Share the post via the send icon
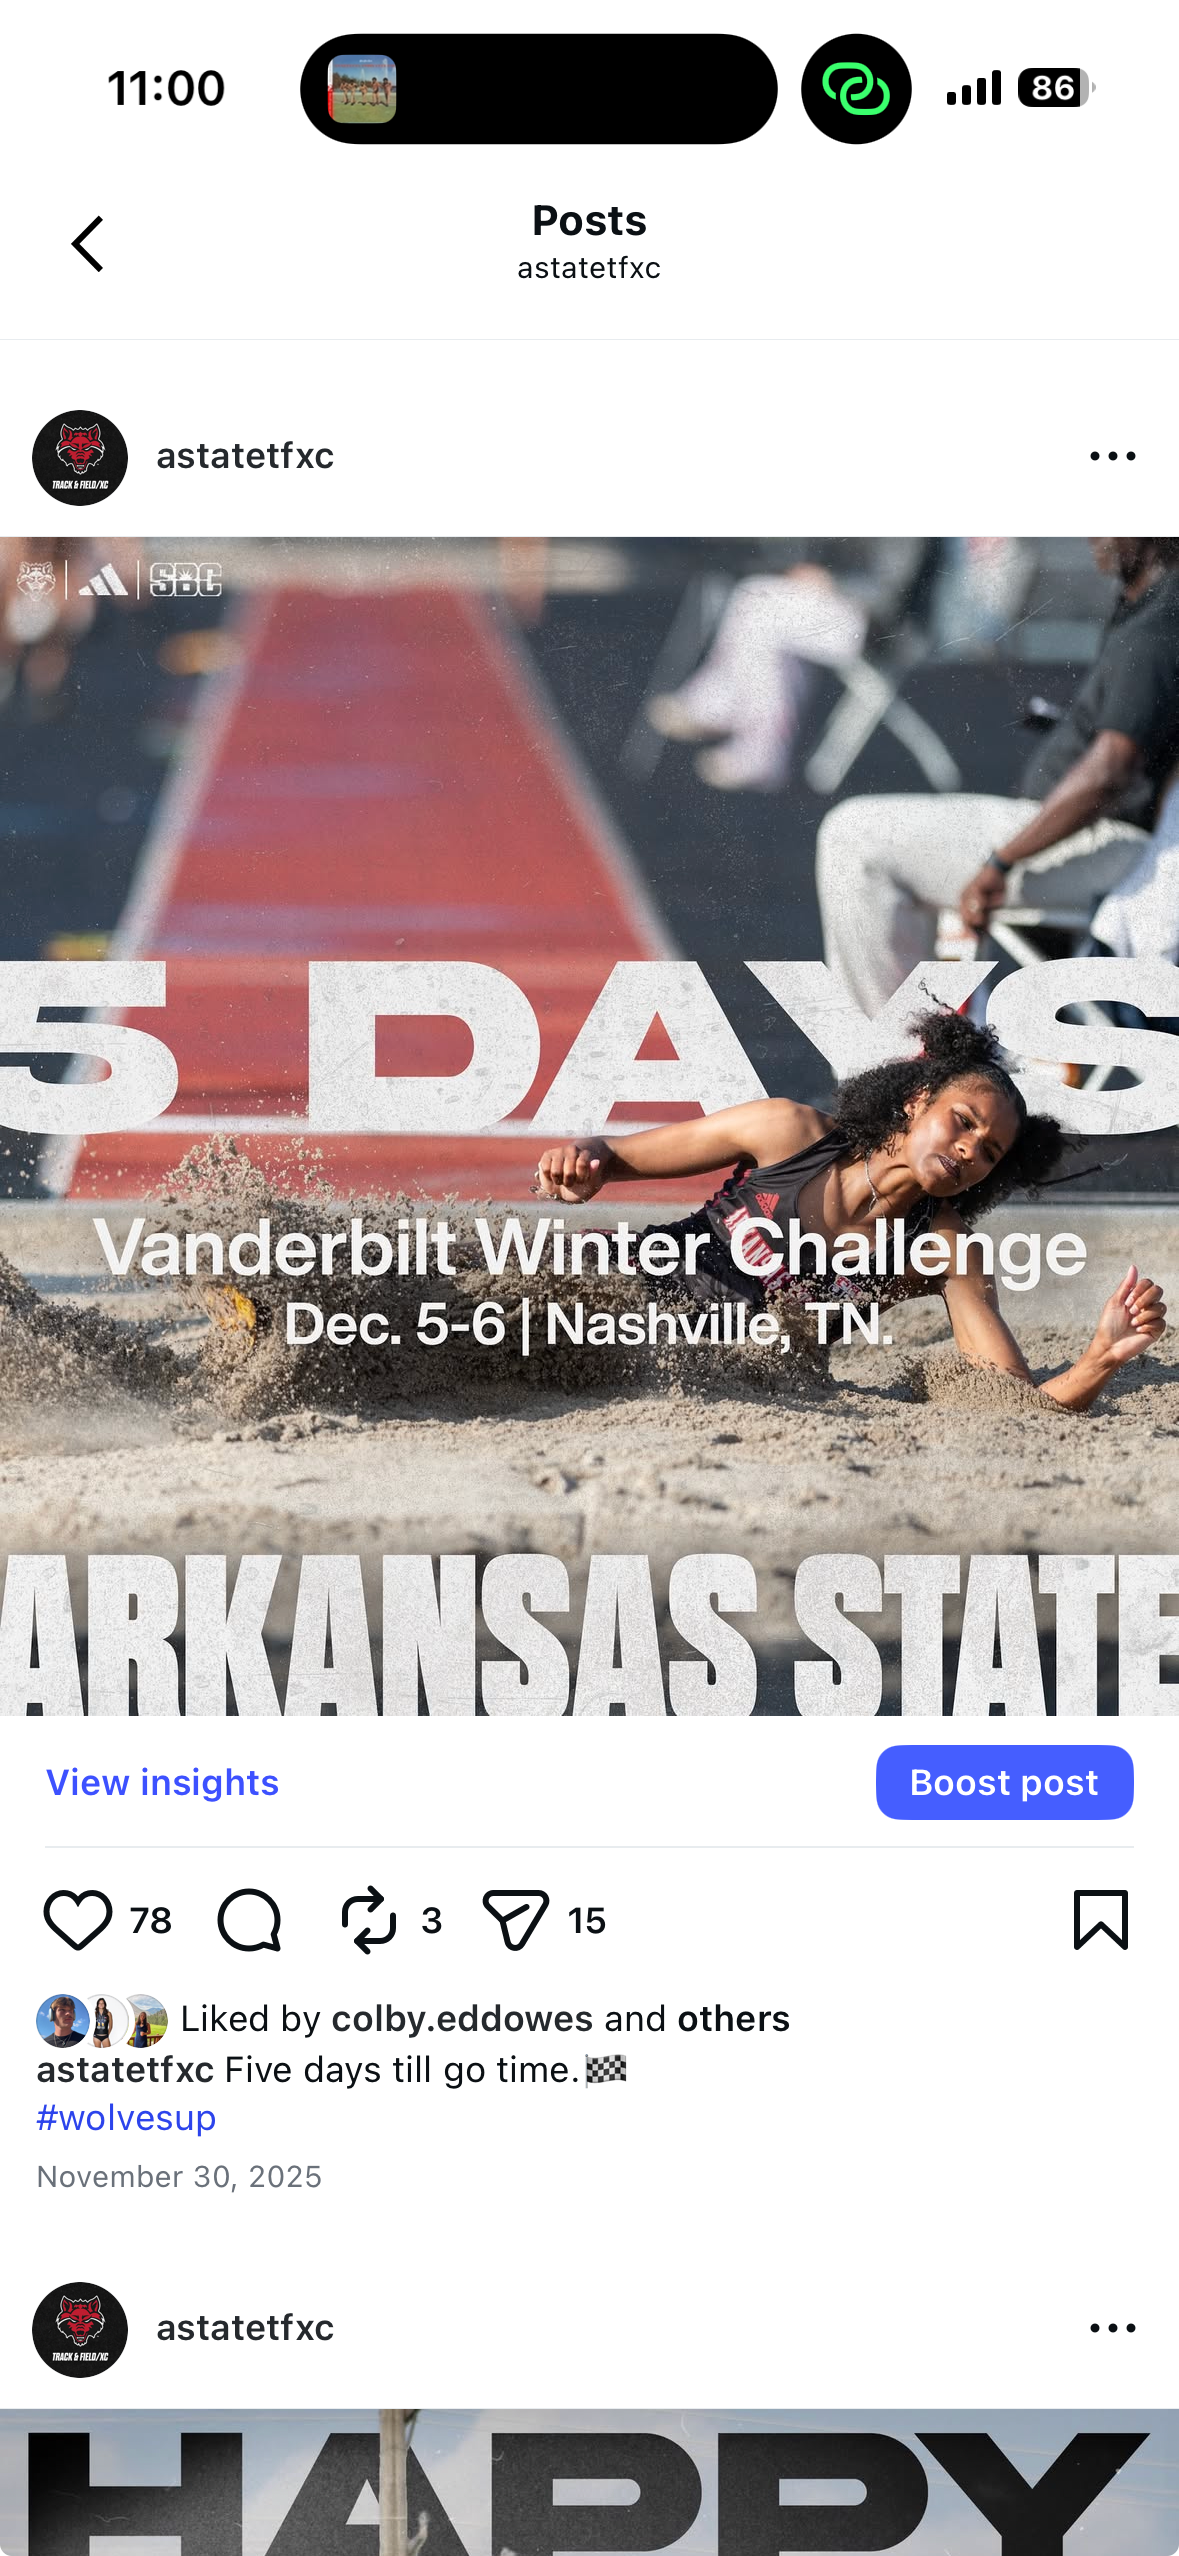This screenshot has width=1179, height=2556. [515, 1920]
